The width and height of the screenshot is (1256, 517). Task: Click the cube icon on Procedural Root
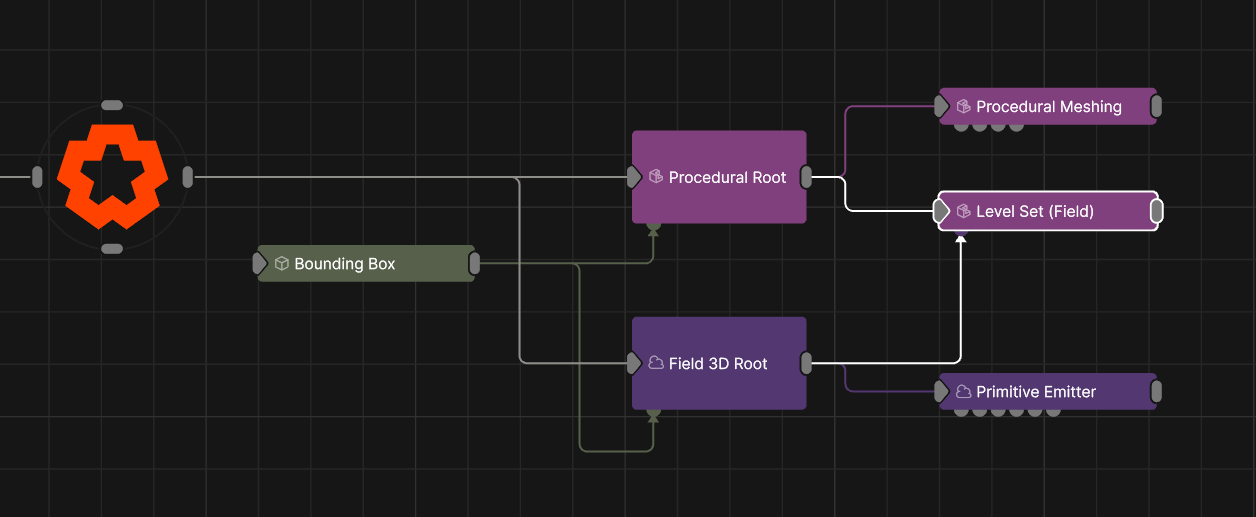click(656, 177)
